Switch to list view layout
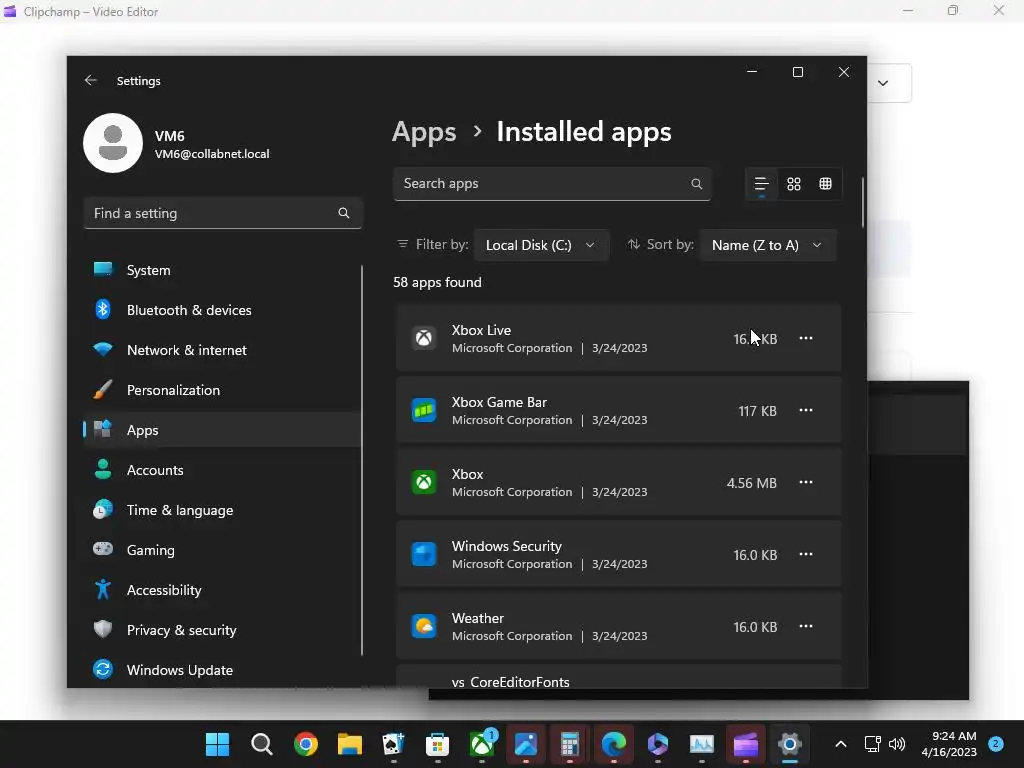The width and height of the screenshot is (1024, 768). click(761, 184)
